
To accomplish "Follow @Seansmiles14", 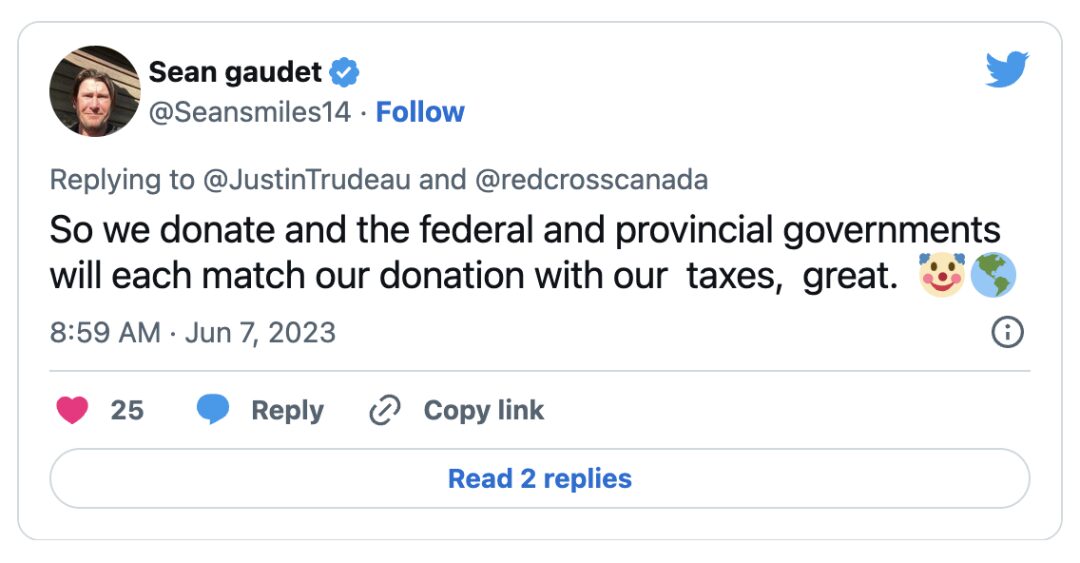I will [x=420, y=112].
